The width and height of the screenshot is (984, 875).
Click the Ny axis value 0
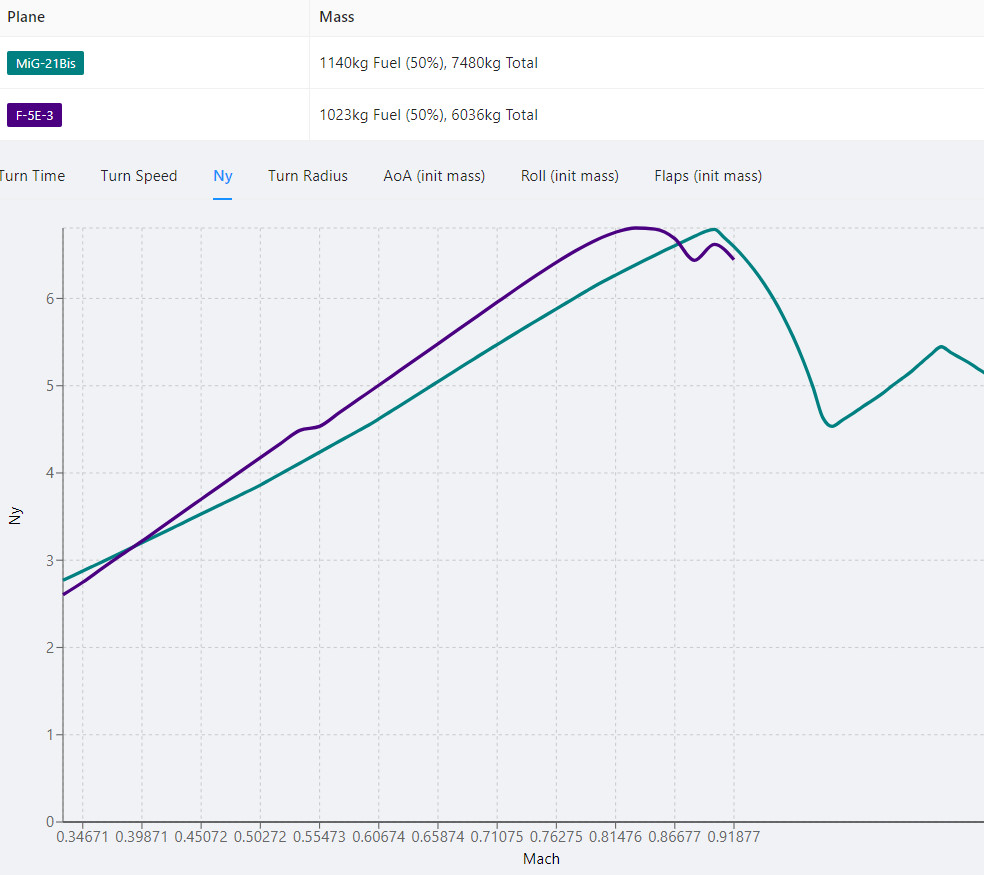tap(50, 822)
